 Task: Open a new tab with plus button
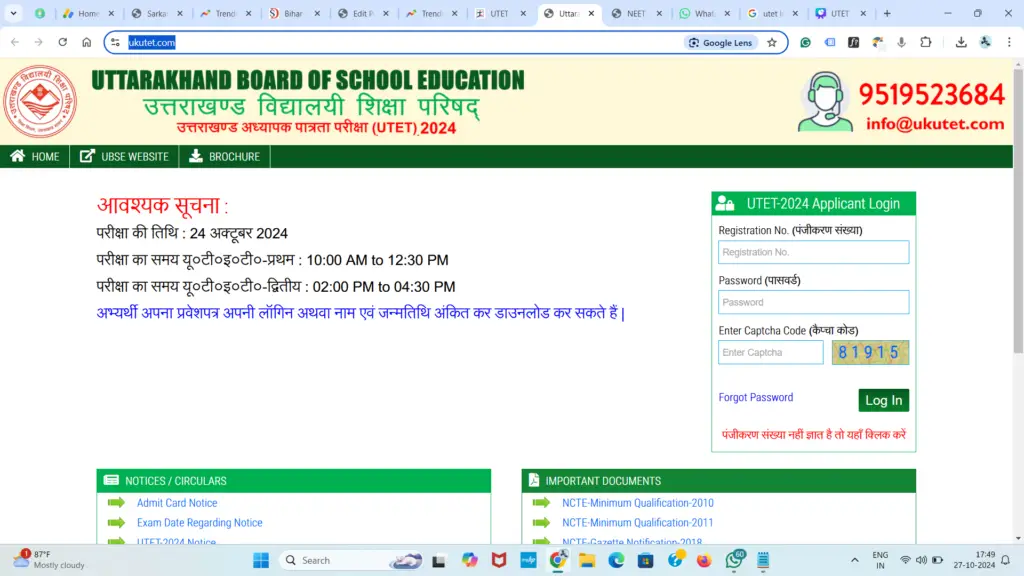(x=887, y=13)
